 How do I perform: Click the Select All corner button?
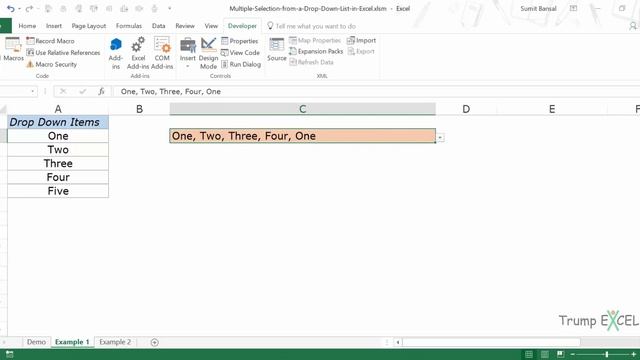(x=3, y=109)
